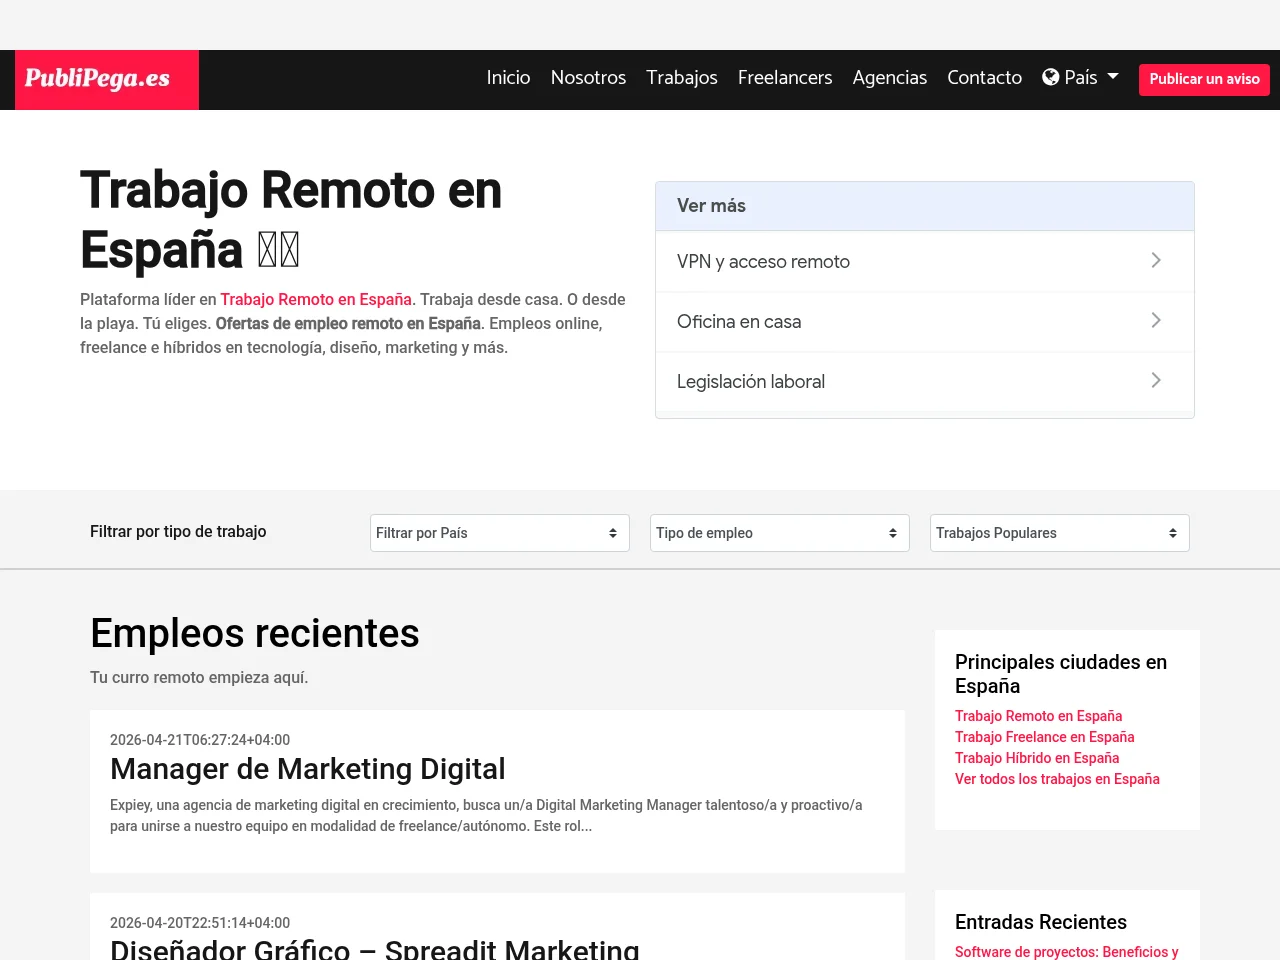Open Trabajos from the navbar
This screenshot has width=1280, height=960.
coord(682,77)
